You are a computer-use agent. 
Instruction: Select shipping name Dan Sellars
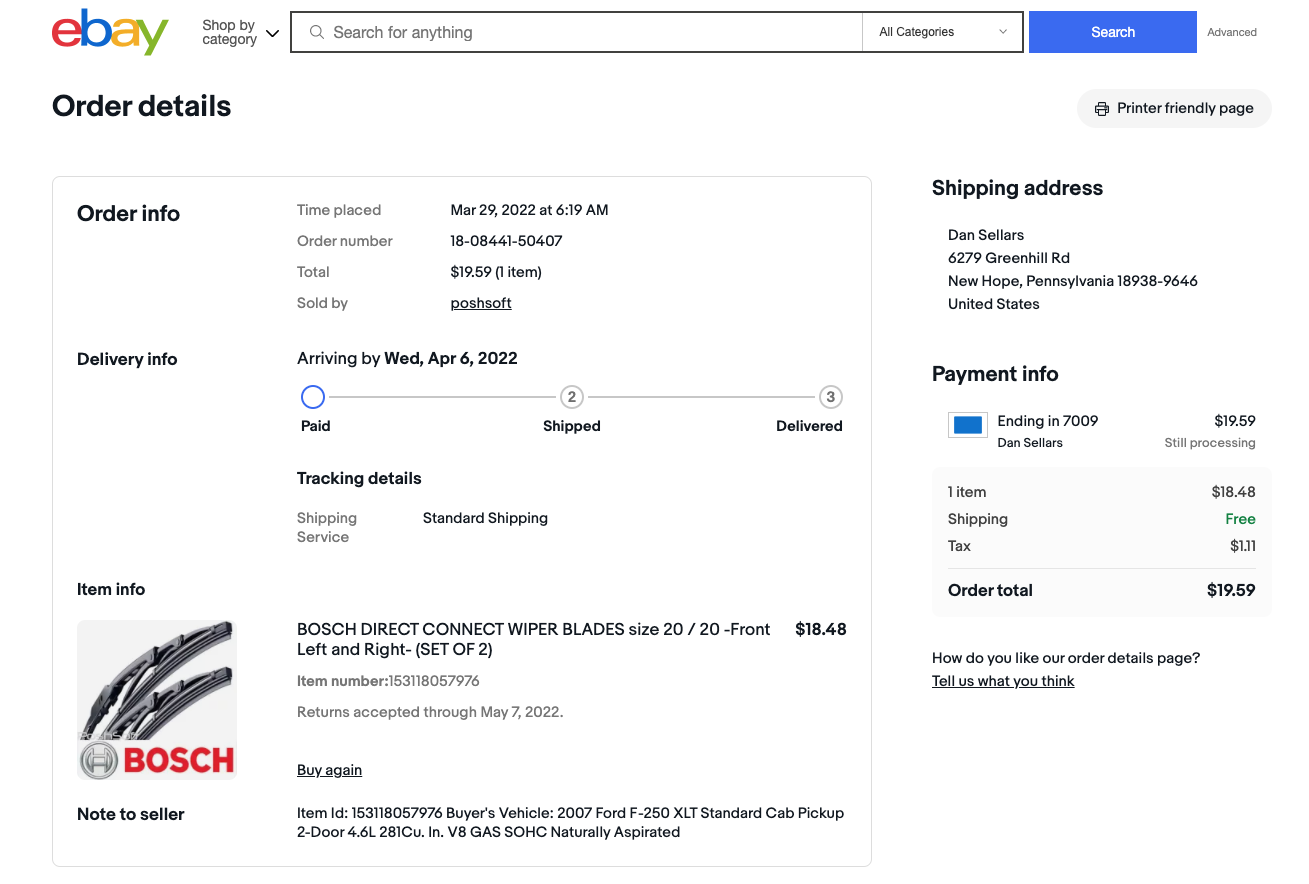click(986, 235)
